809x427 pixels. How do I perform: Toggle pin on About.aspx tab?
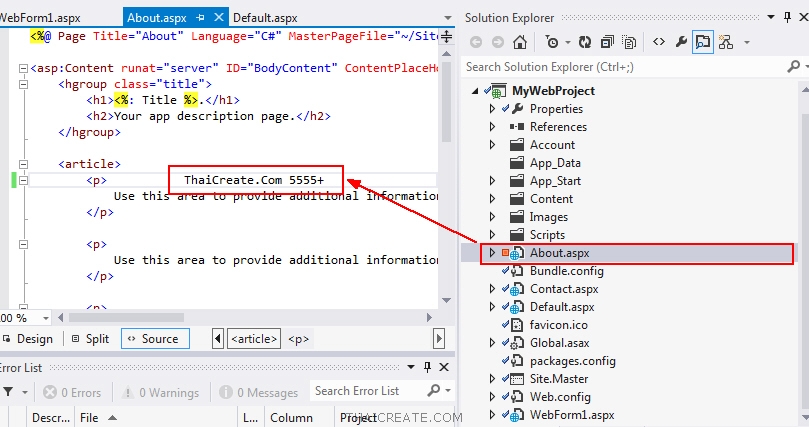click(201, 18)
